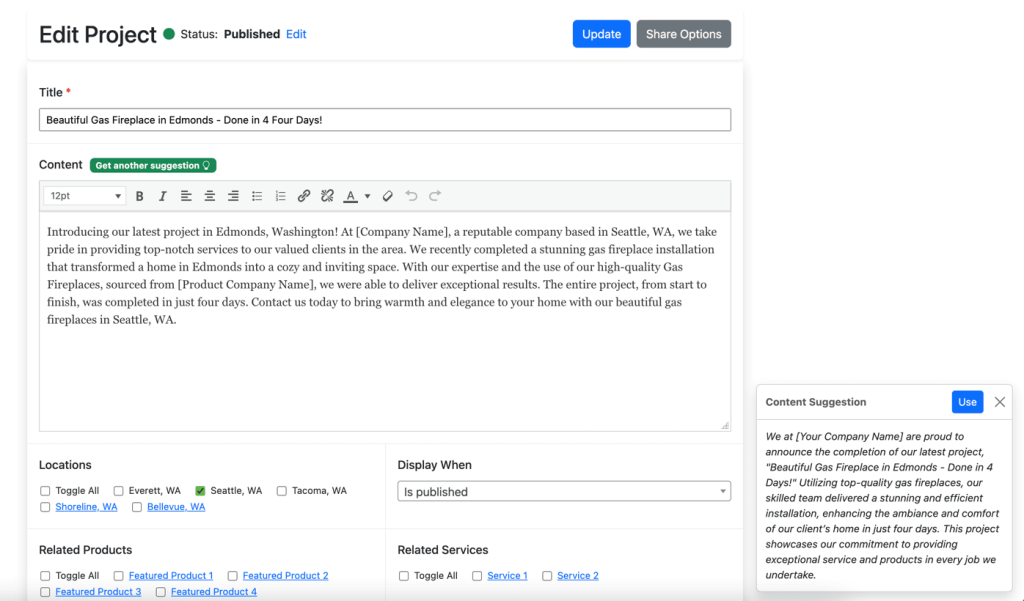The width and height of the screenshot is (1024, 601).
Task: Toggle bold formatting in the editor
Action: tap(139, 196)
